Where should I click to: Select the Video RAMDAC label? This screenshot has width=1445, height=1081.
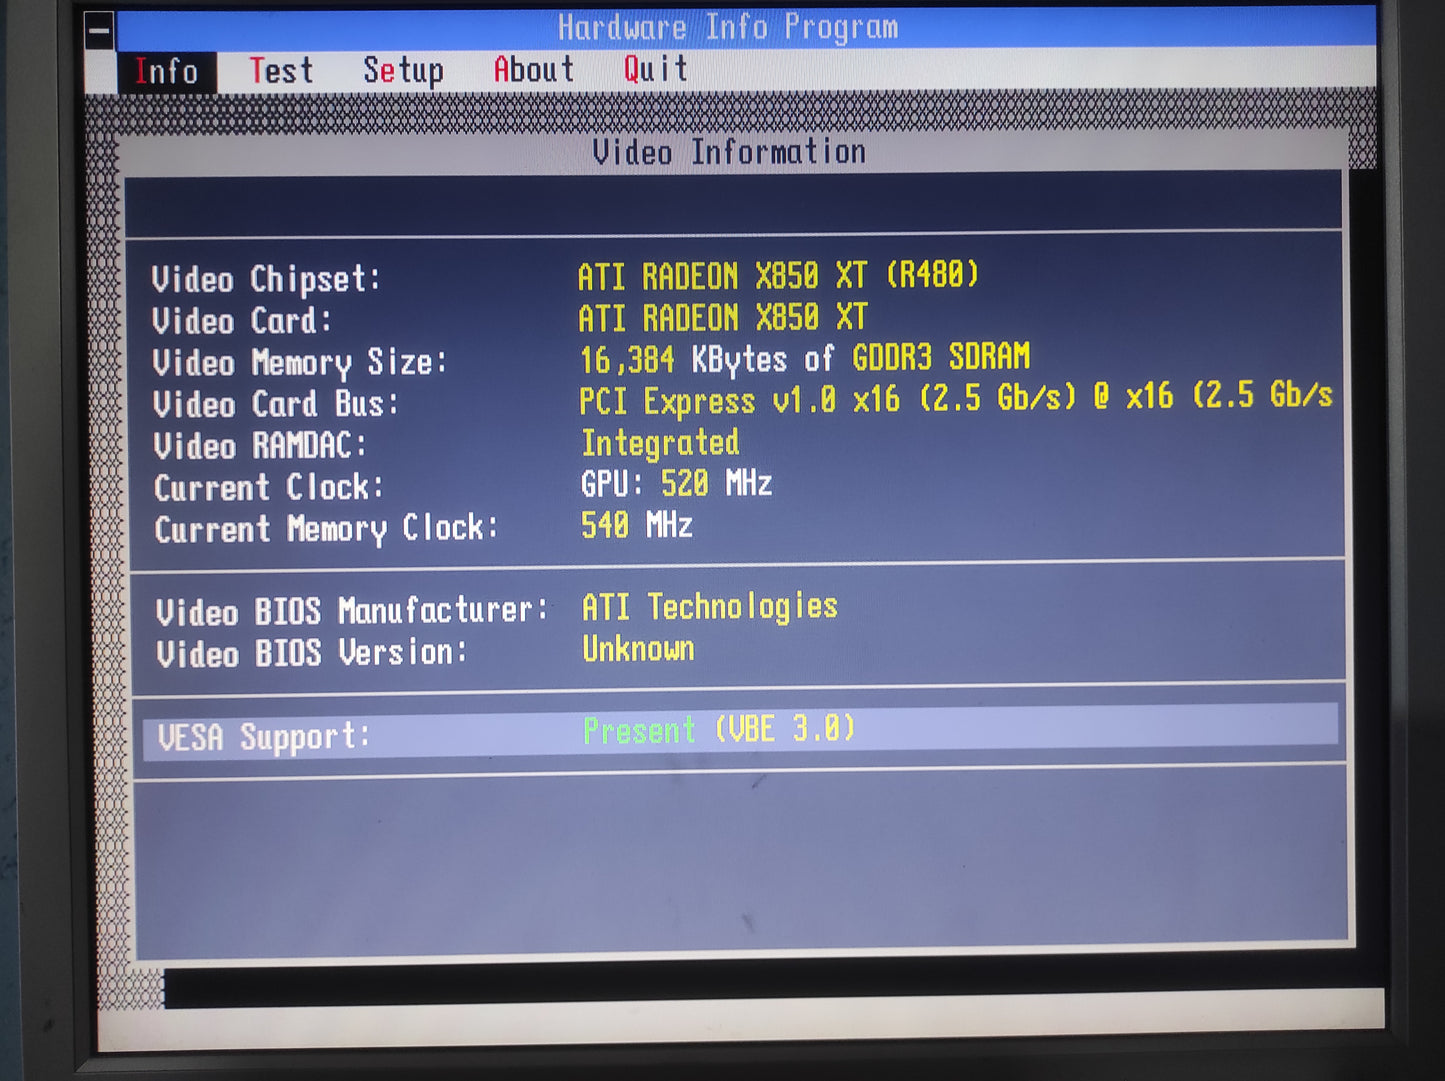[x=260, y=445]
